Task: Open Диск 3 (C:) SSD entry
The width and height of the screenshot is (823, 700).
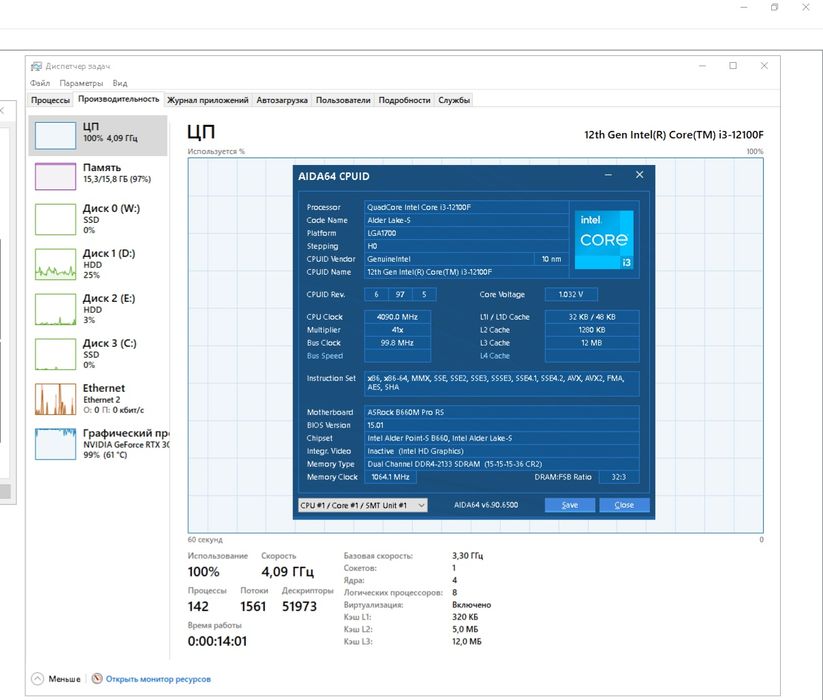Action: (x=98, y=353)
